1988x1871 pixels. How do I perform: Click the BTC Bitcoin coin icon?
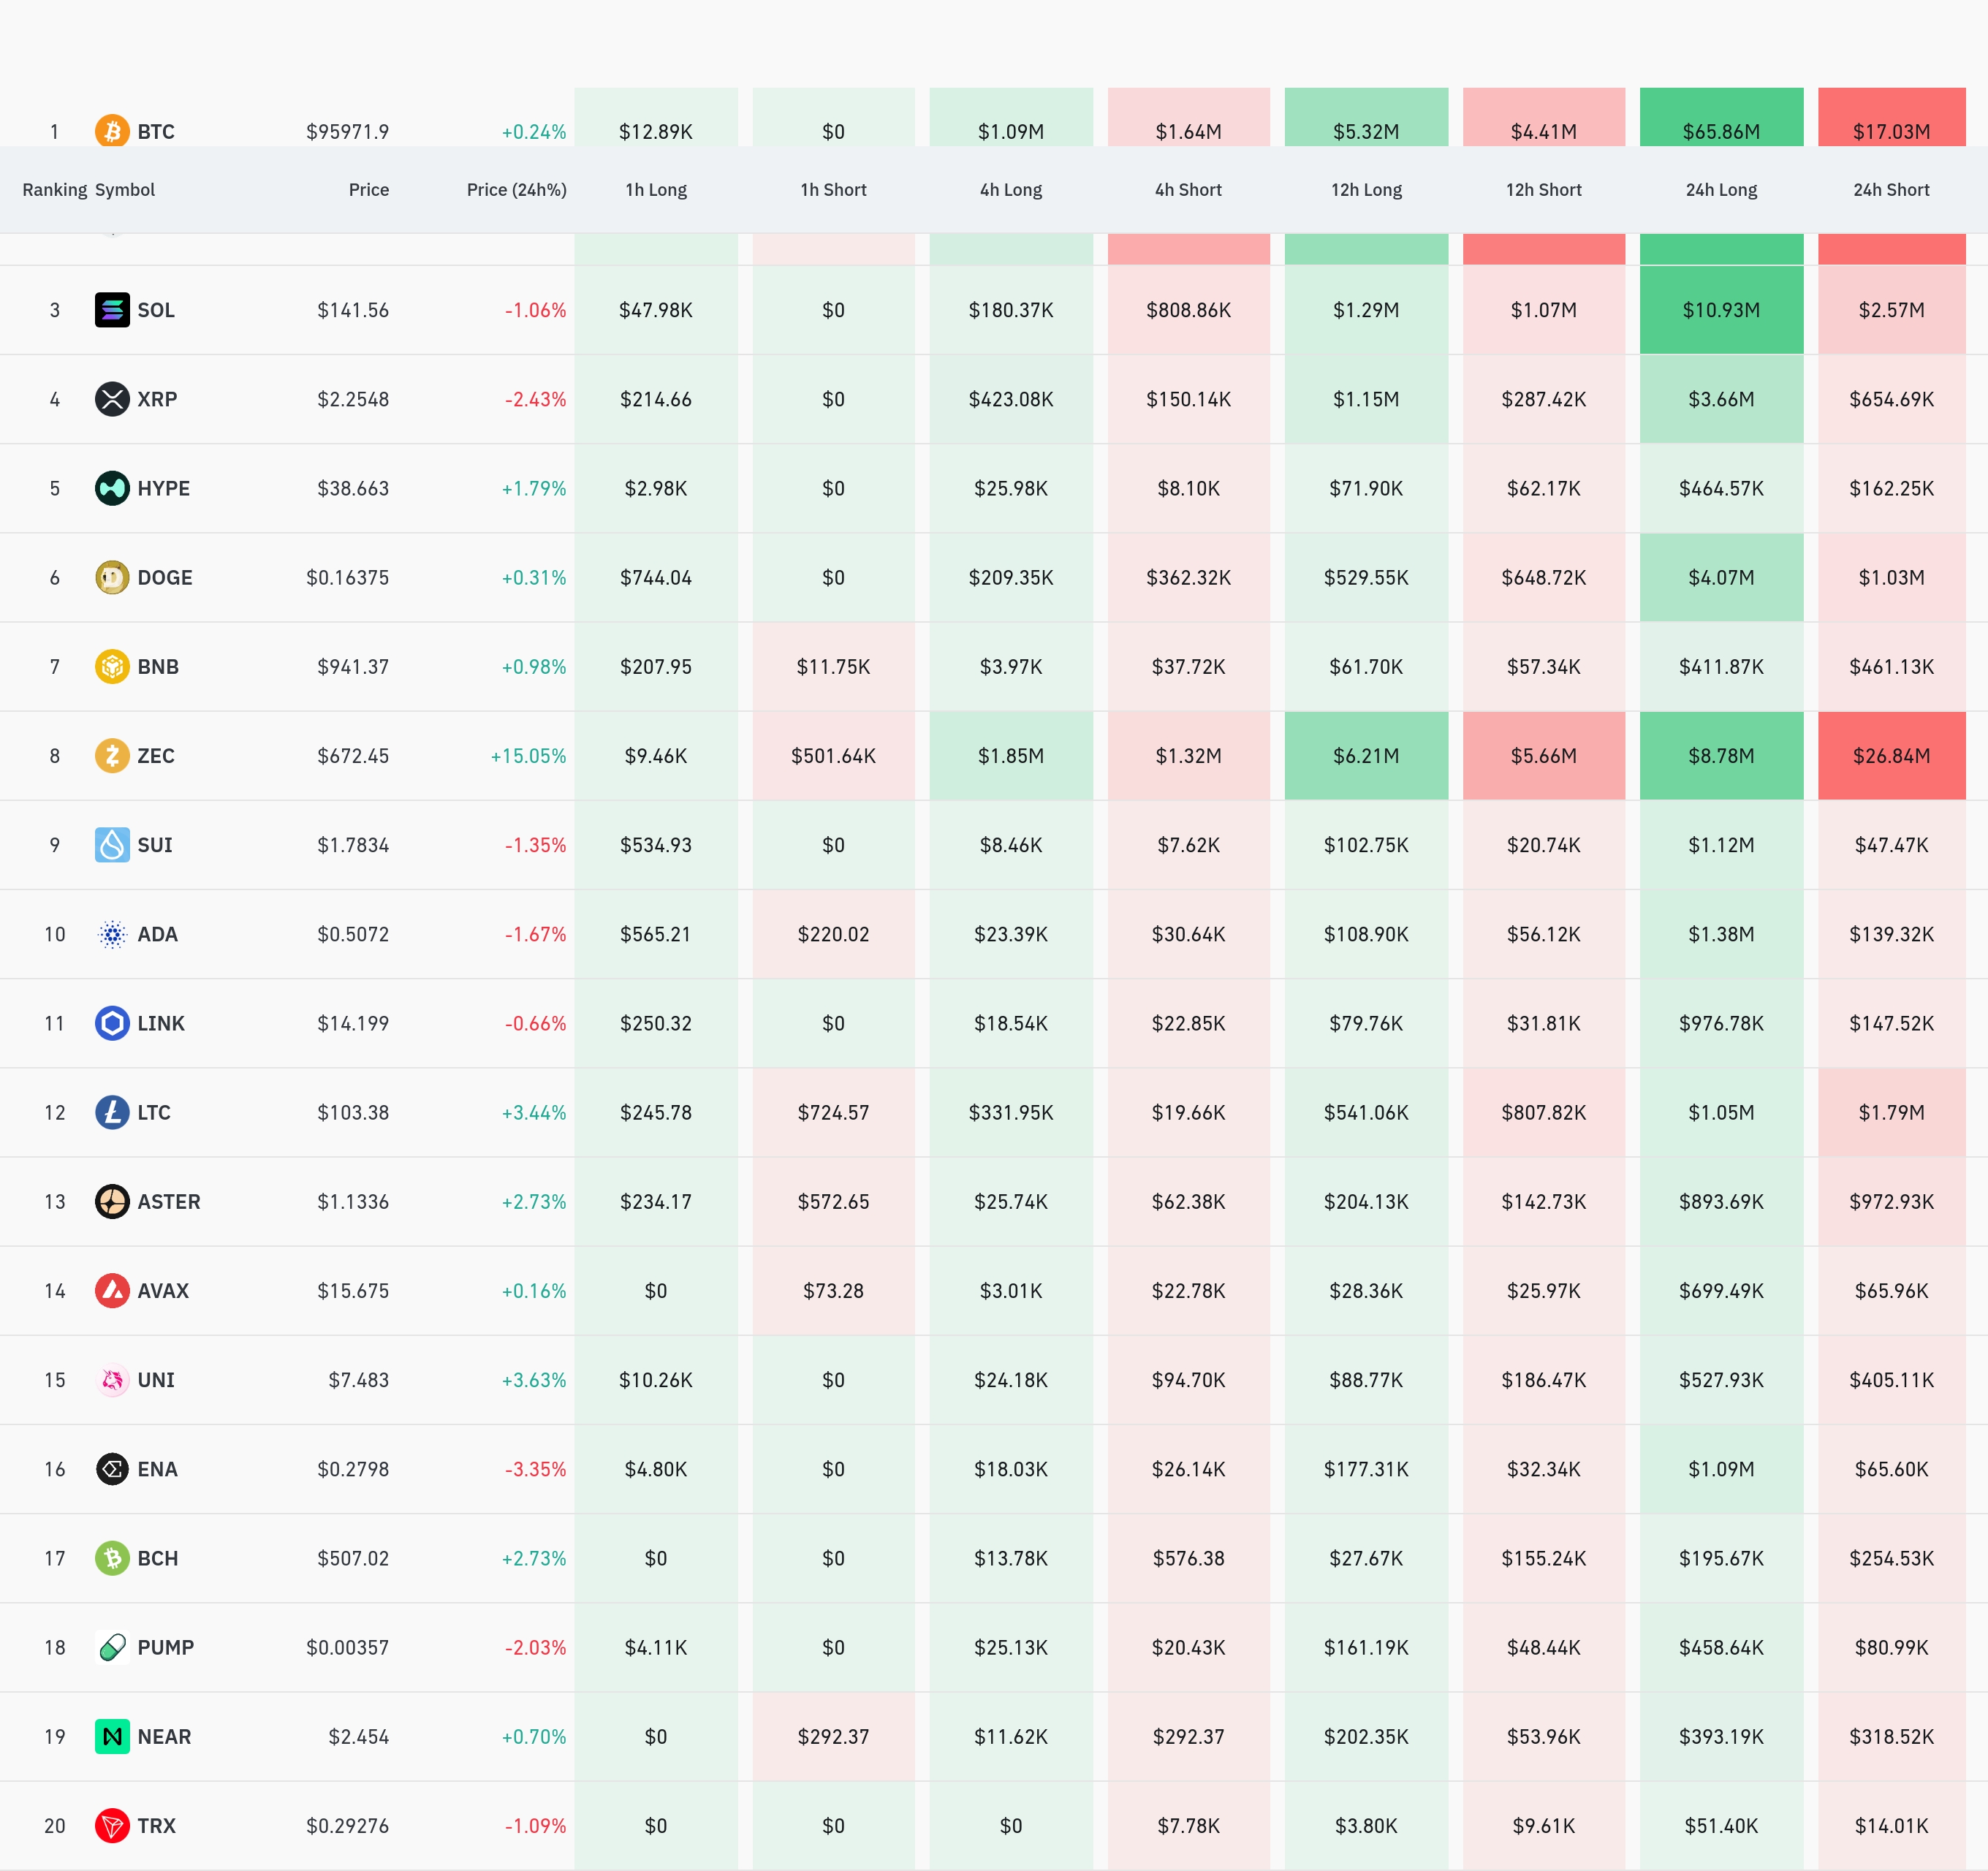(112, 131)
